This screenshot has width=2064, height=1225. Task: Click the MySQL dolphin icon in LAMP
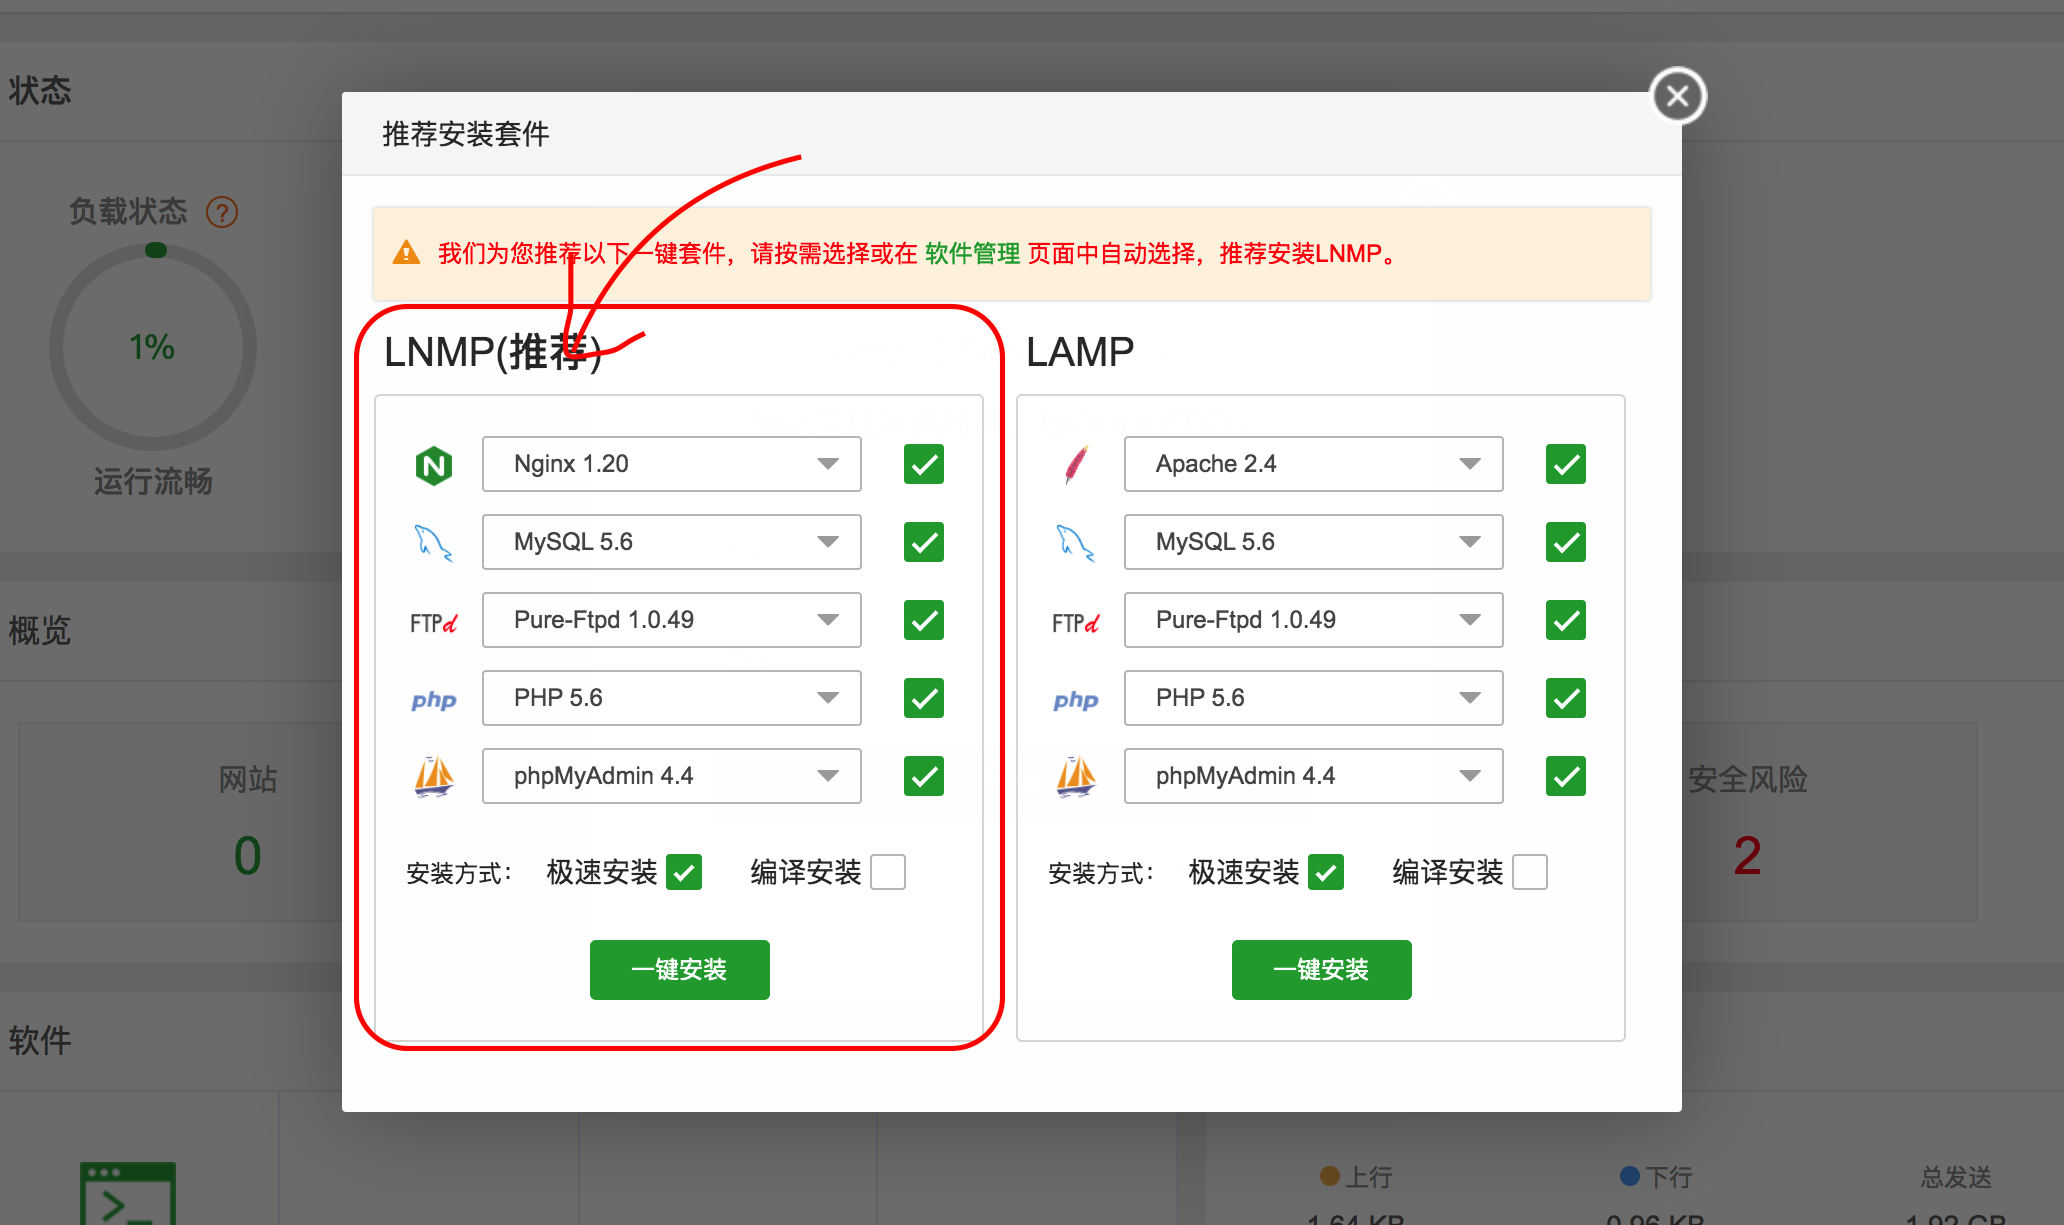pos(1076,543)
